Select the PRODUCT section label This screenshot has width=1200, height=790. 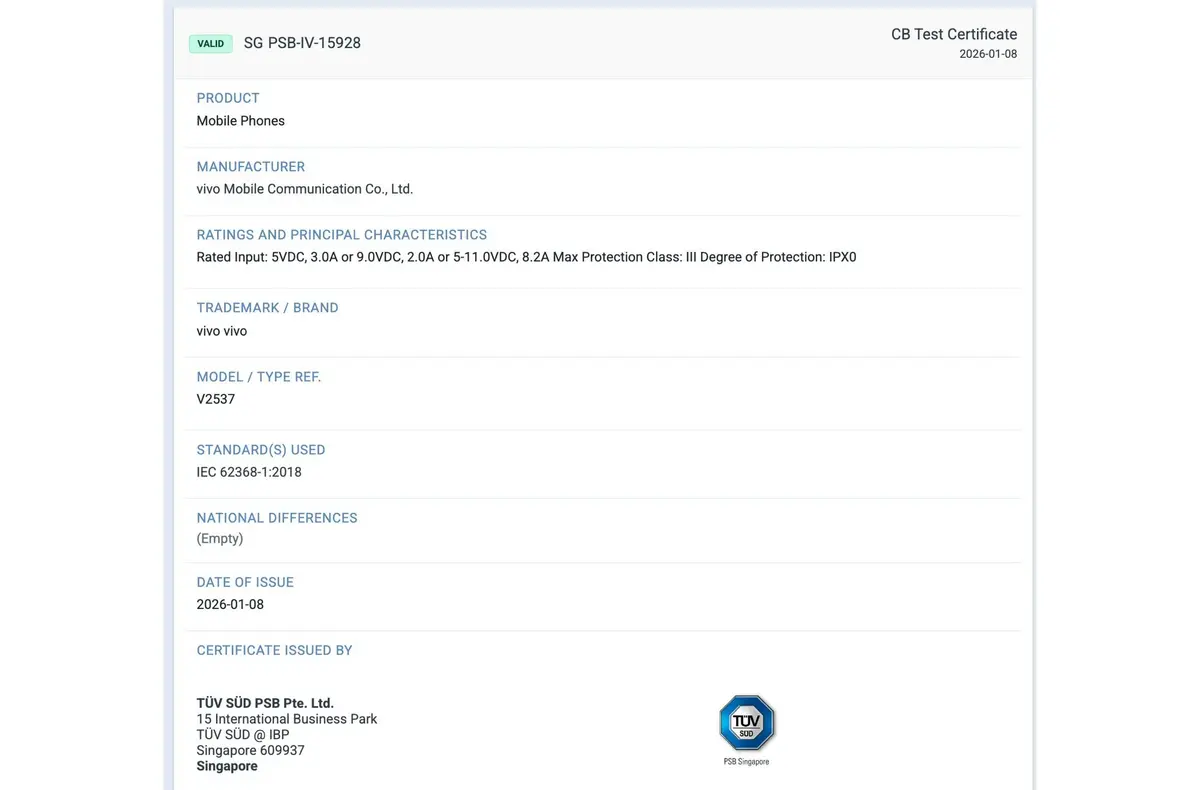(x=227, y=97)
